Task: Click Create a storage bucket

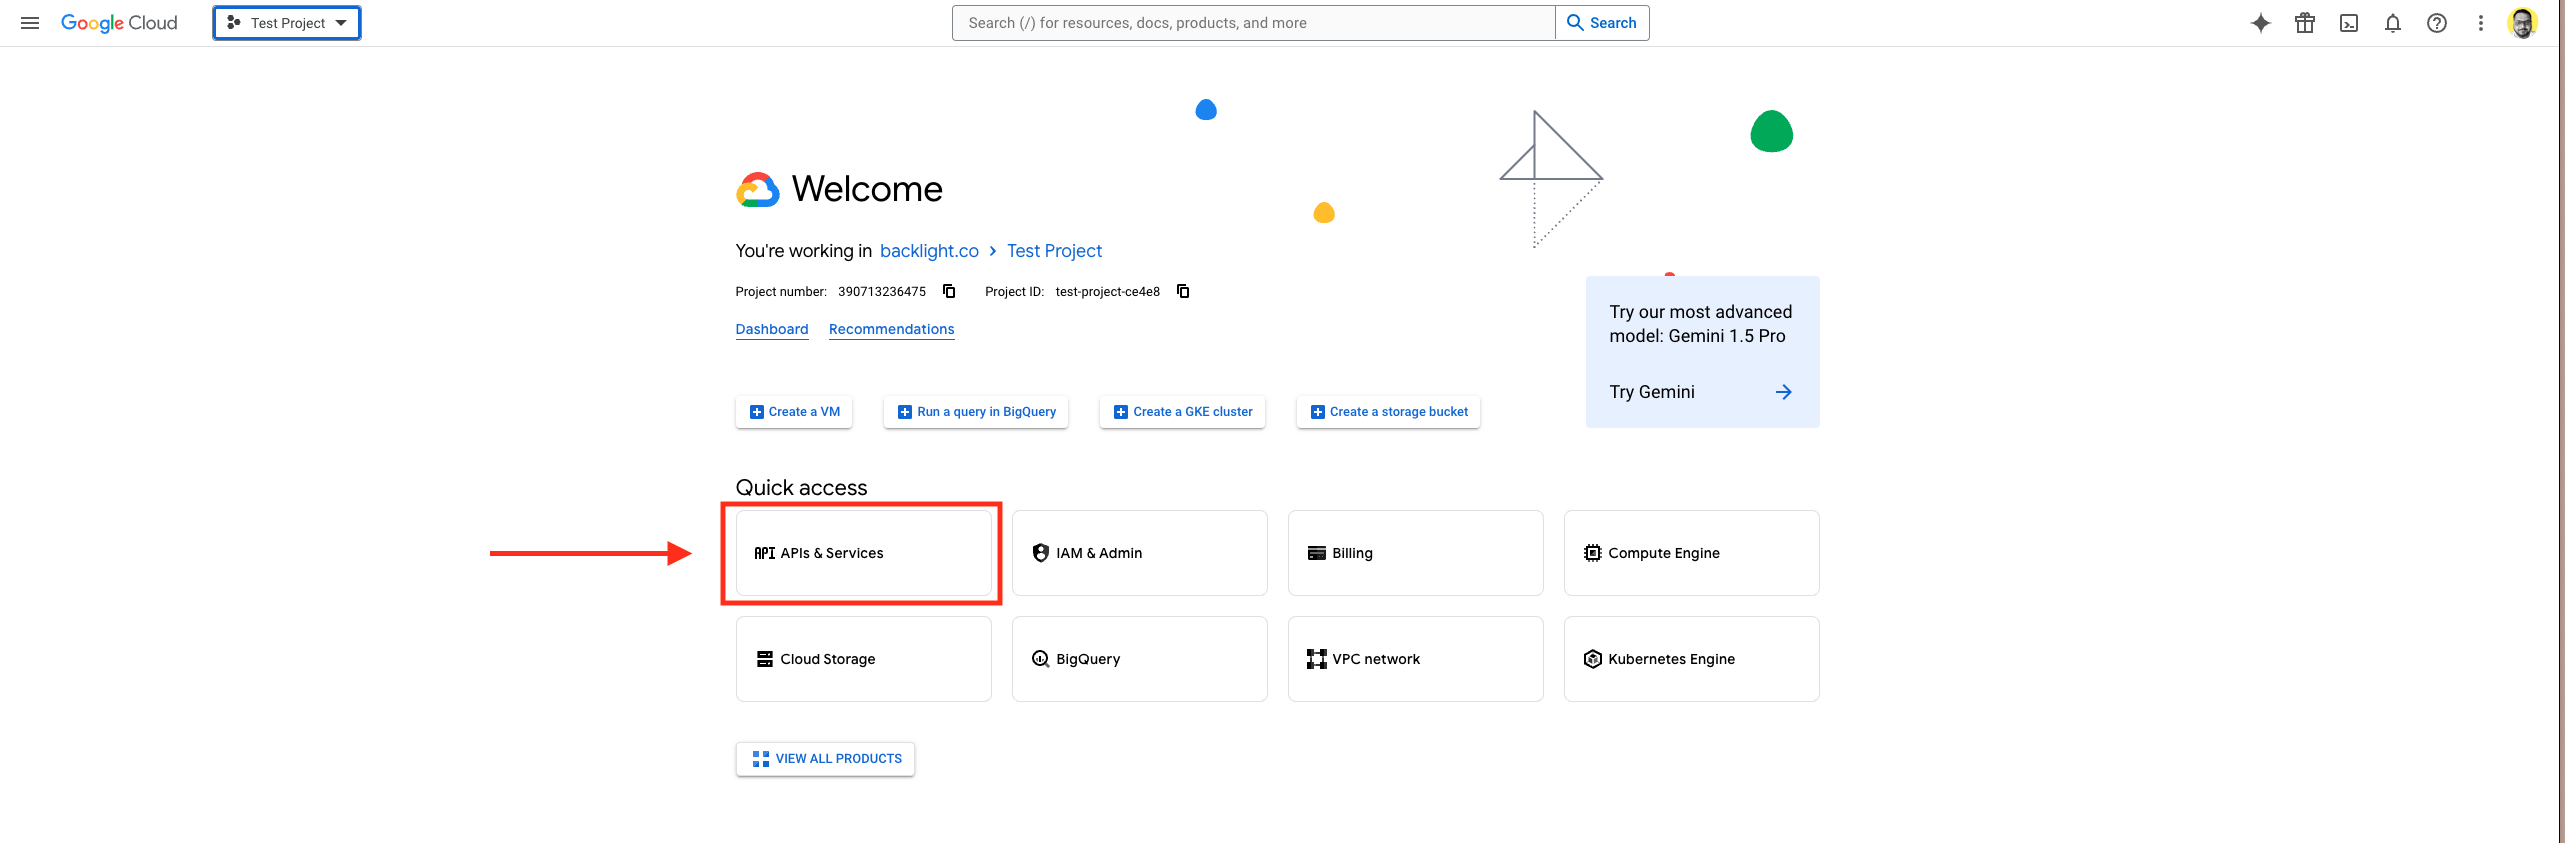Action: point(1389,412)
